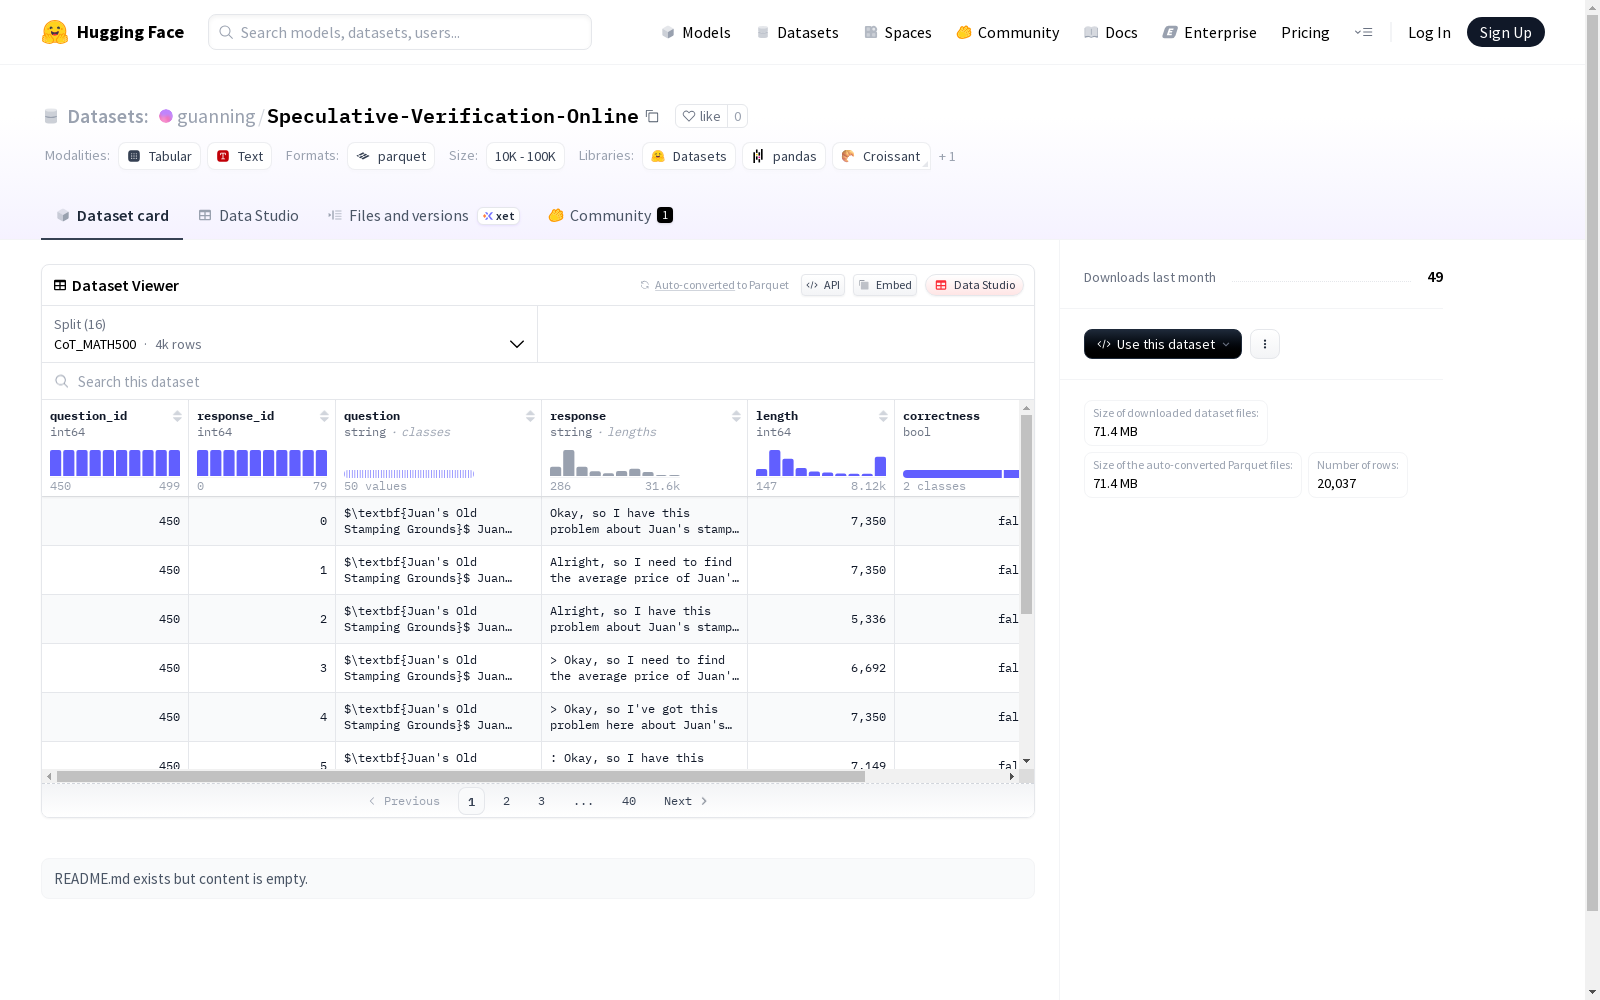Focus the Search this dataset field
The width and height of the screenshot is (1600, 1000).
538,382
